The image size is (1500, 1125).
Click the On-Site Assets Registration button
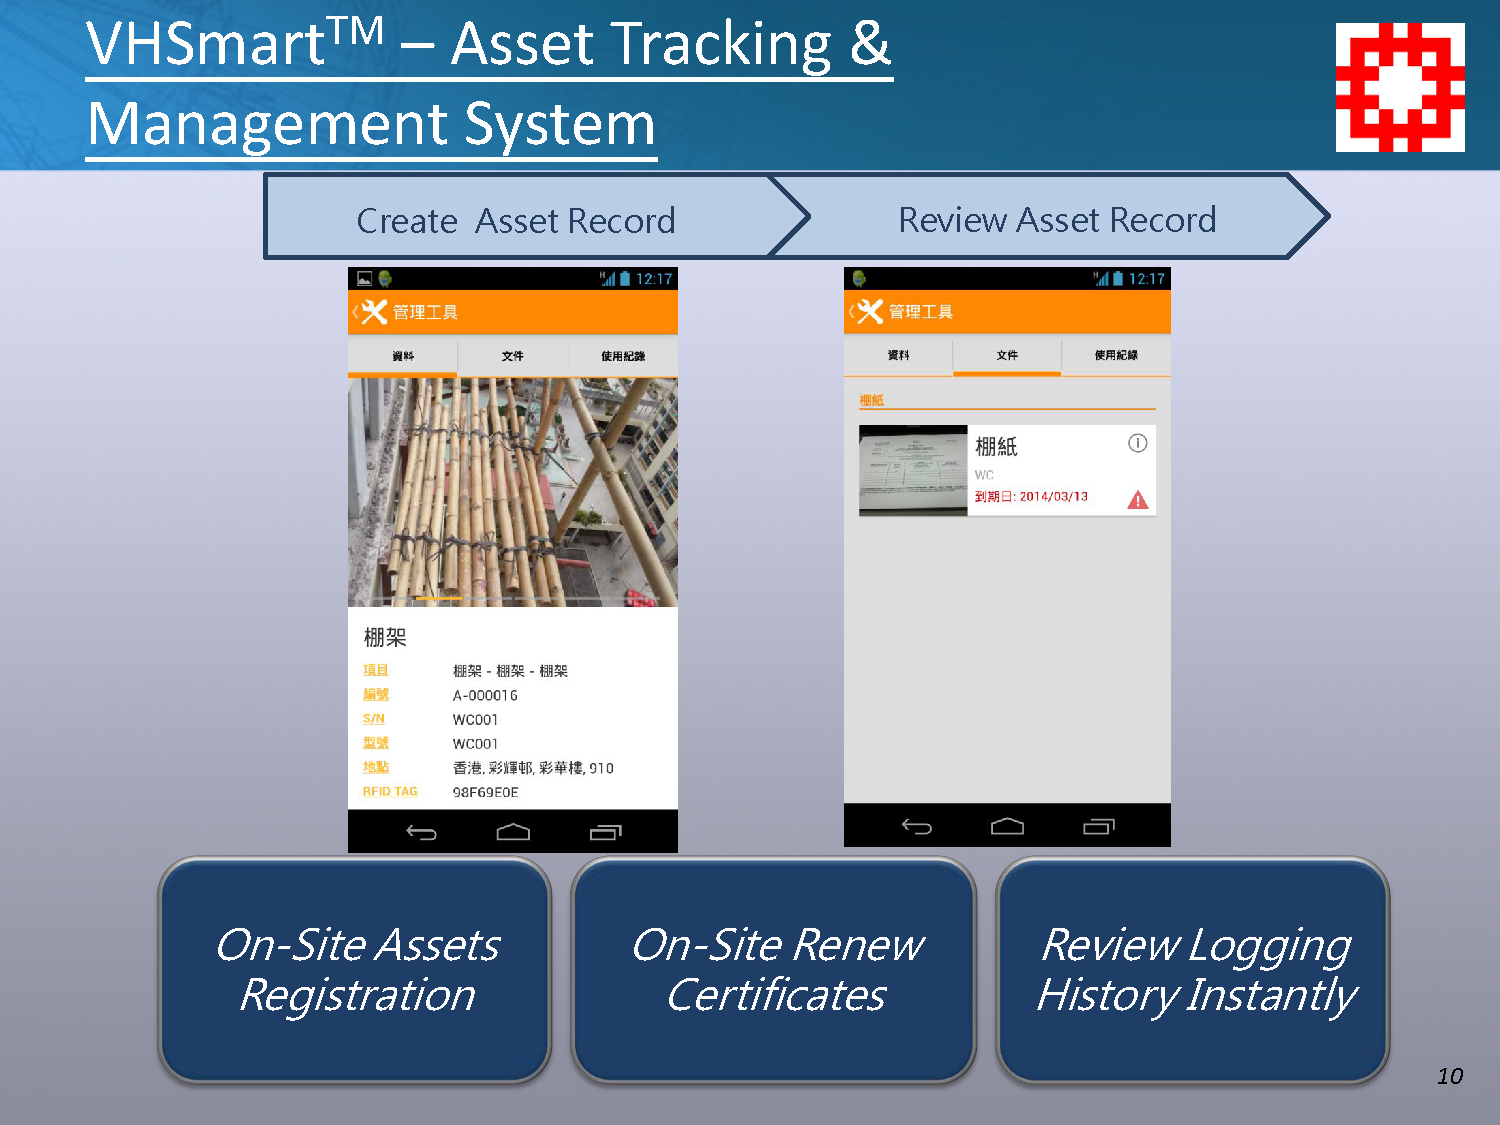[x=356, y=969]
